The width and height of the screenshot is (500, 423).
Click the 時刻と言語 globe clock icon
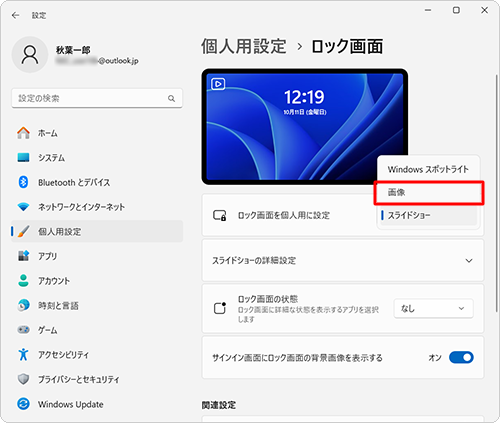click(23, 305)
